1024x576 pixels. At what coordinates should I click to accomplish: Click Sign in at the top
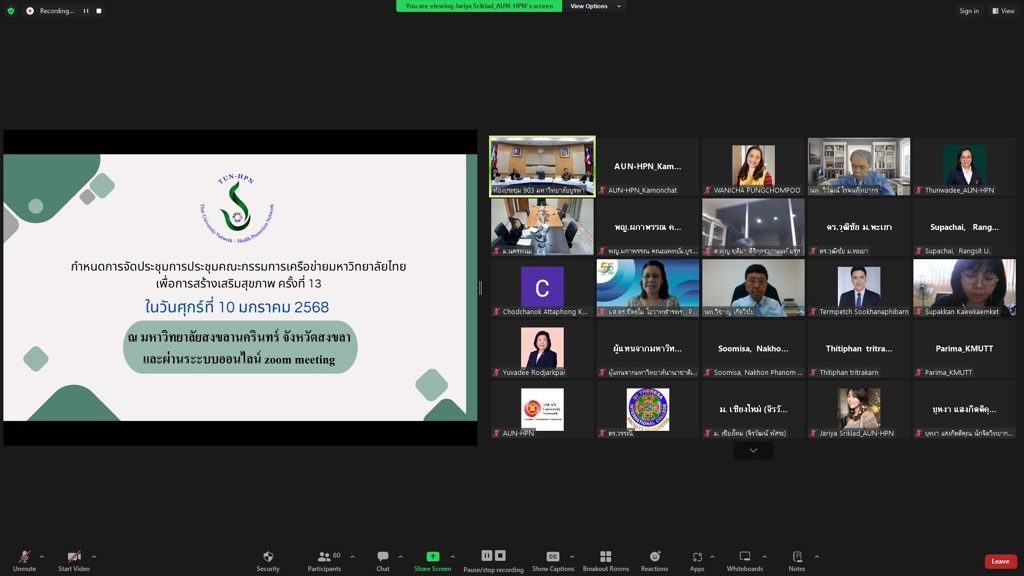point(969,11)
